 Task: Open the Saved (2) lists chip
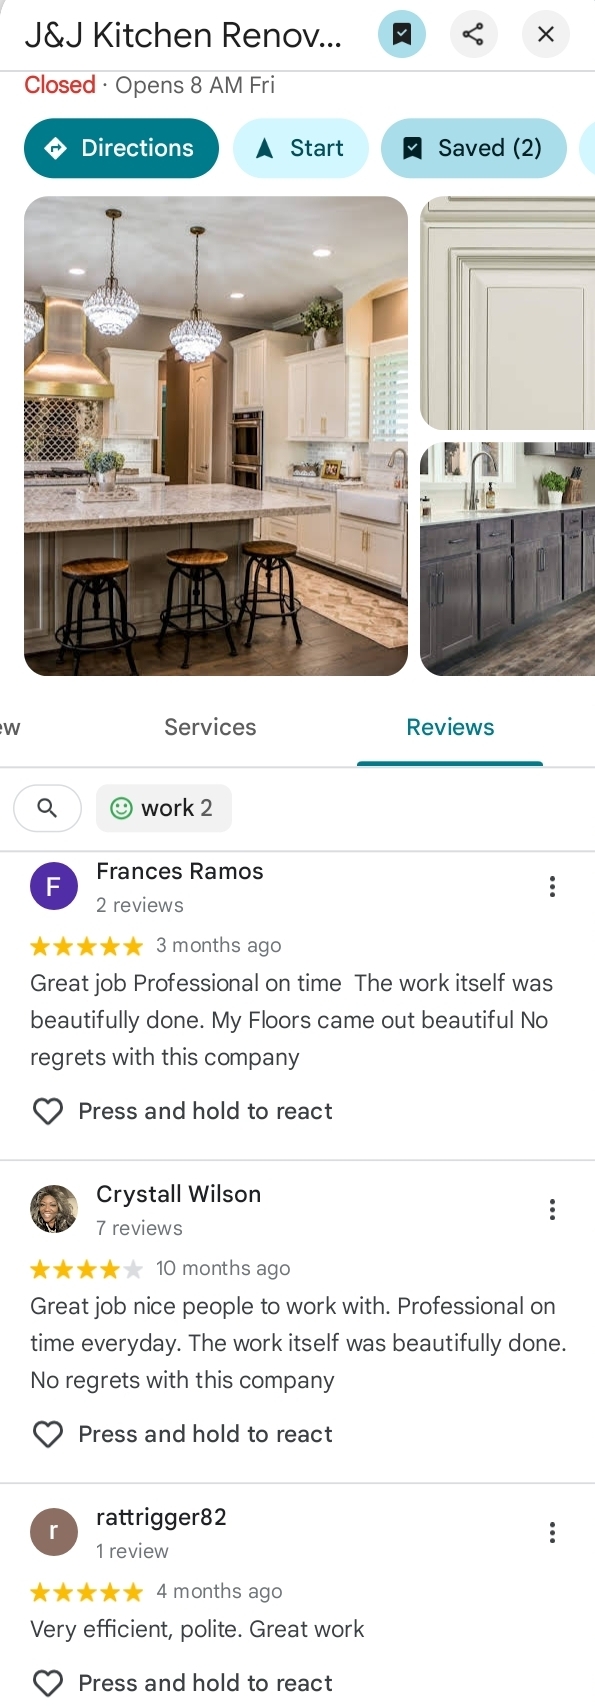[x=474, y=148]
